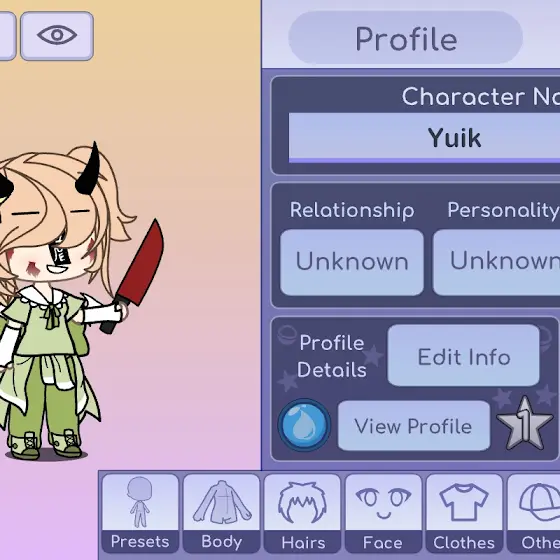Click the View Profile button
The height and width of the screenshot is (560, 560).
point(414,426)
